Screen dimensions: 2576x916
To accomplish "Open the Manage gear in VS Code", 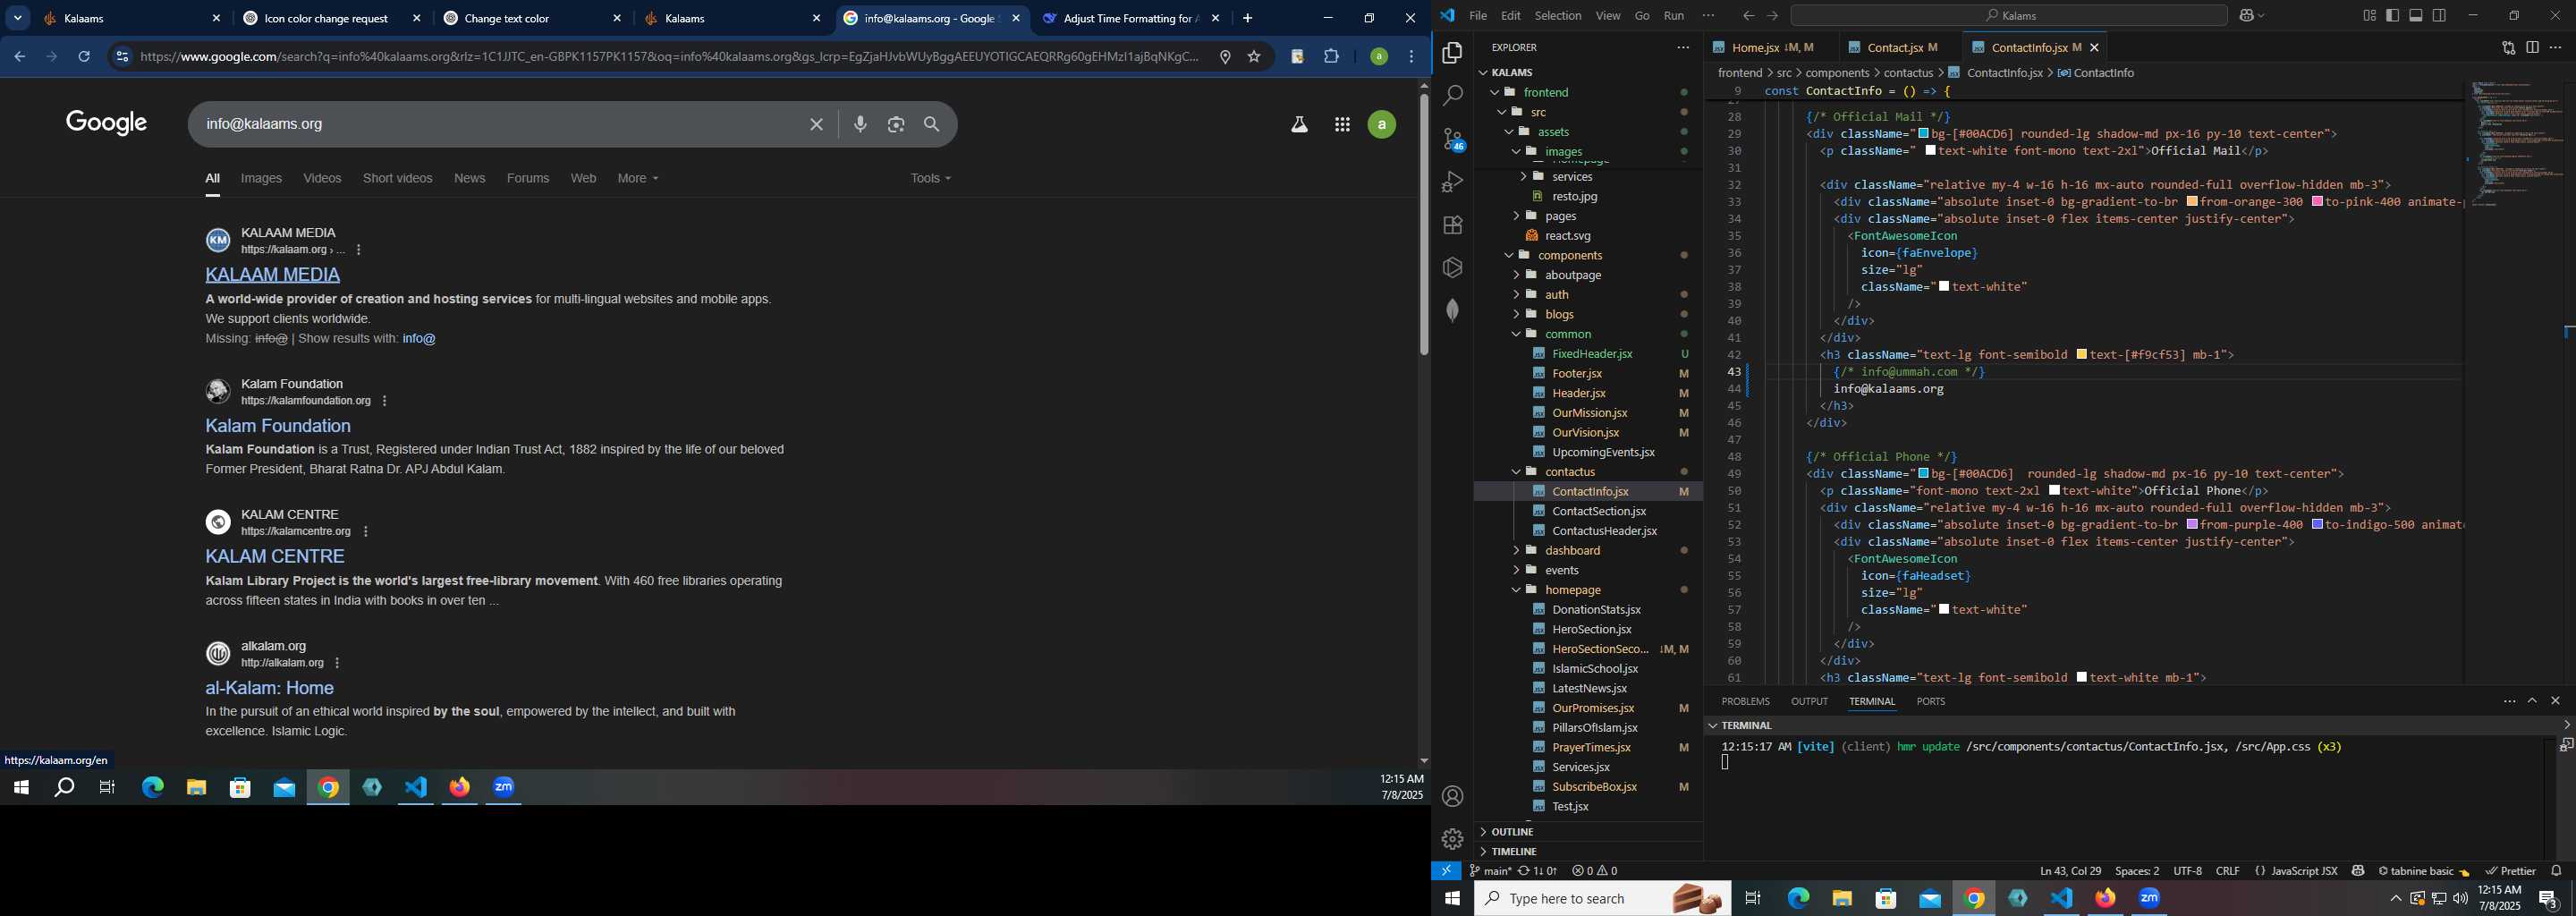I will [1452, 839].
